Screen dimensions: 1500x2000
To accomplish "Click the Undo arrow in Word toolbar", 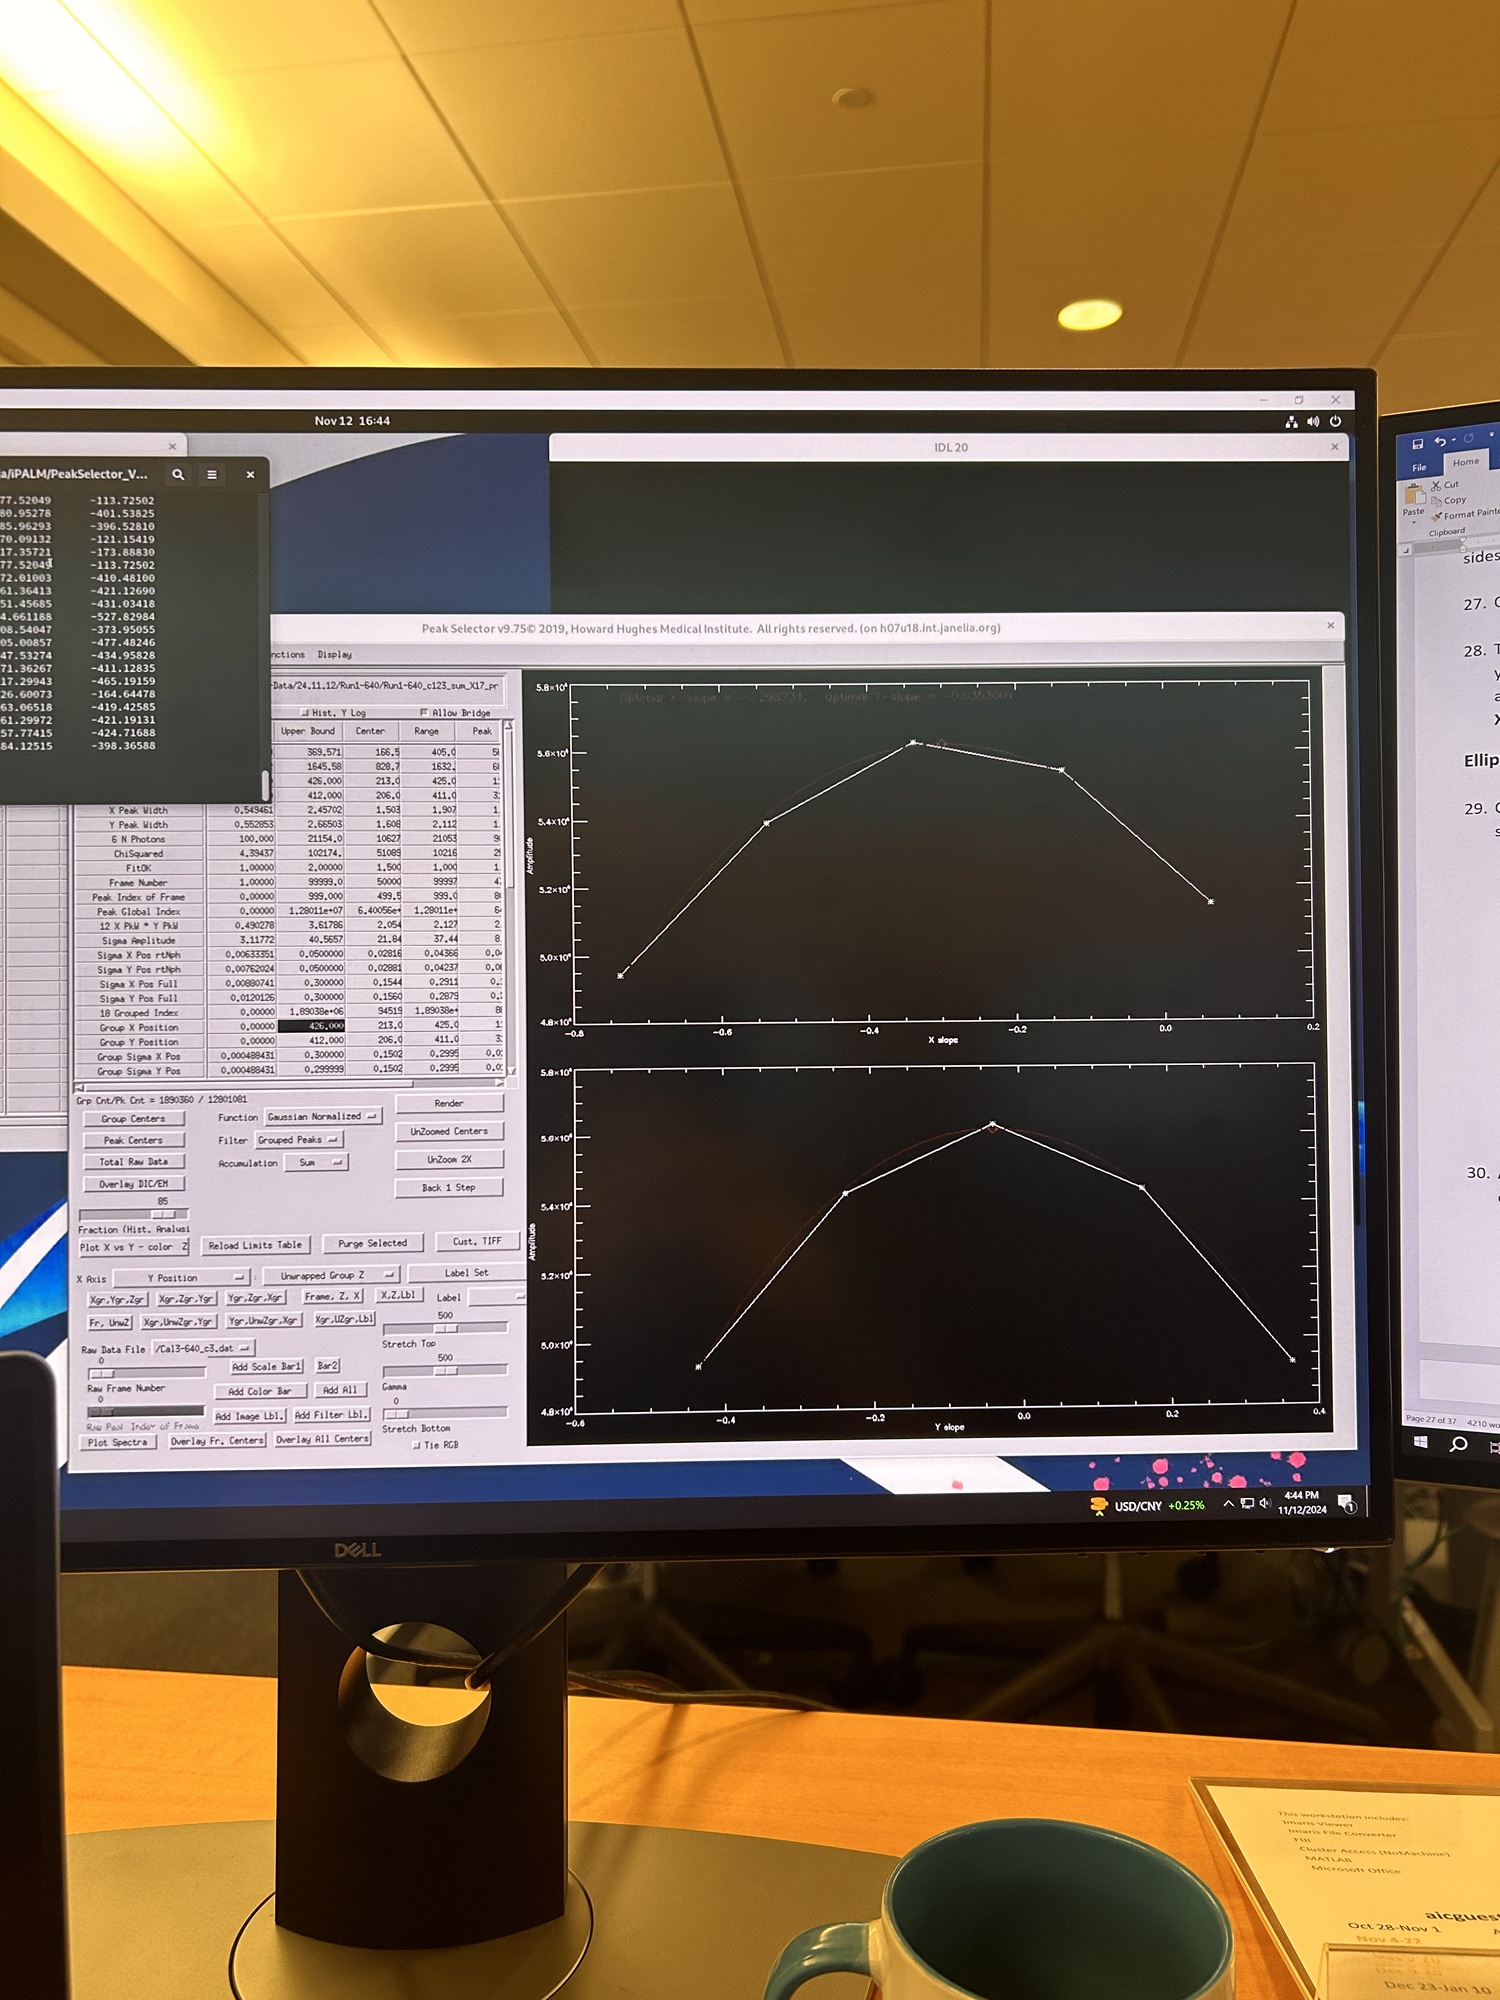I will [x=1439, y=441].
